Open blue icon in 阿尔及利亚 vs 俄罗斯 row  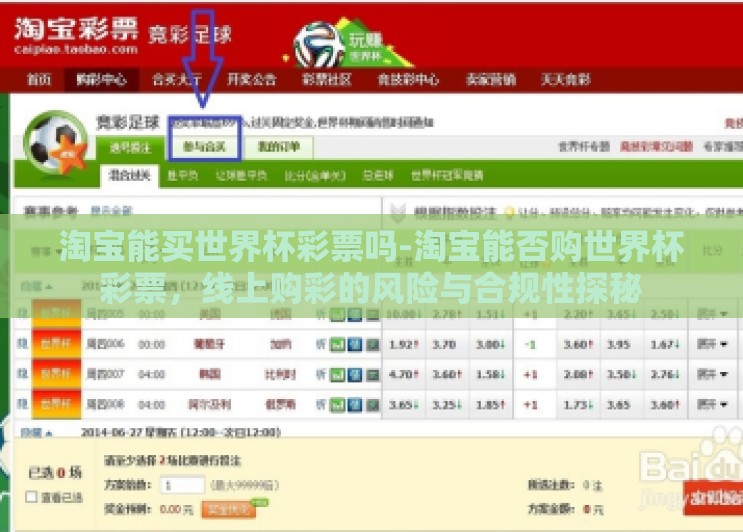pyautogui.click(x=354, y=405)
